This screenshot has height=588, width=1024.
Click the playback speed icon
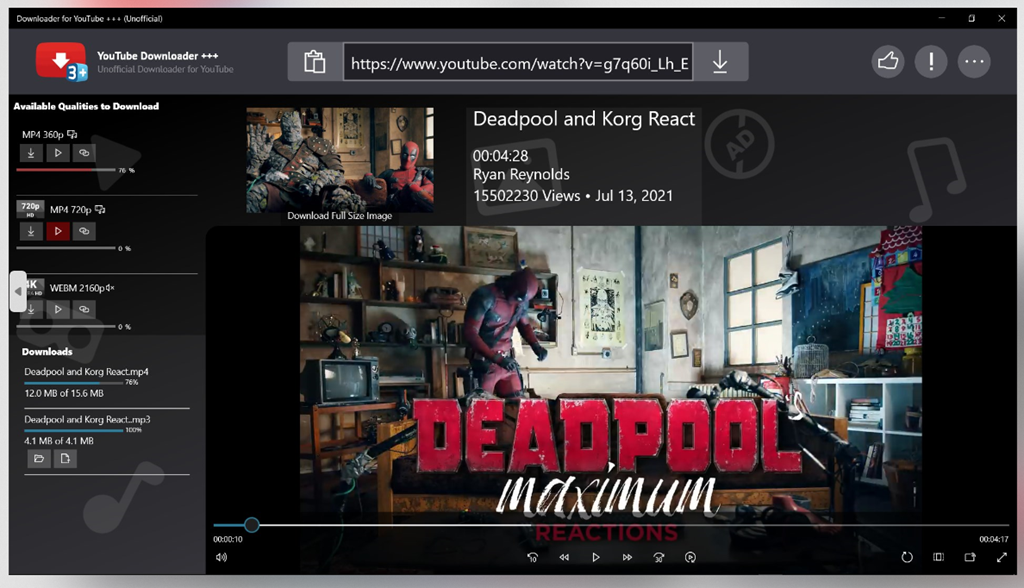tap(690, 557)
